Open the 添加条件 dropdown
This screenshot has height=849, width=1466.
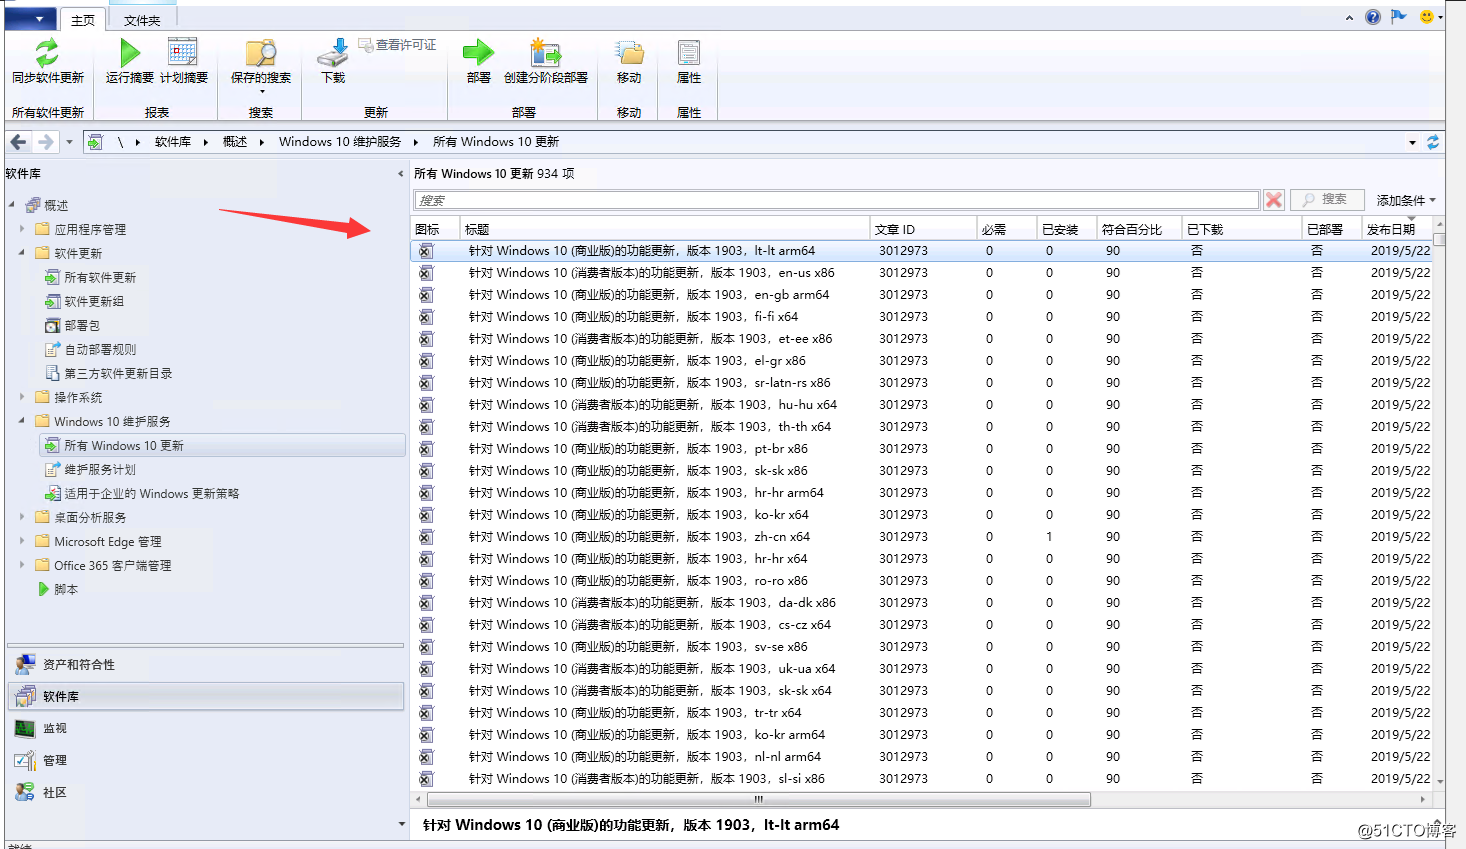[x=1406, y=200]
